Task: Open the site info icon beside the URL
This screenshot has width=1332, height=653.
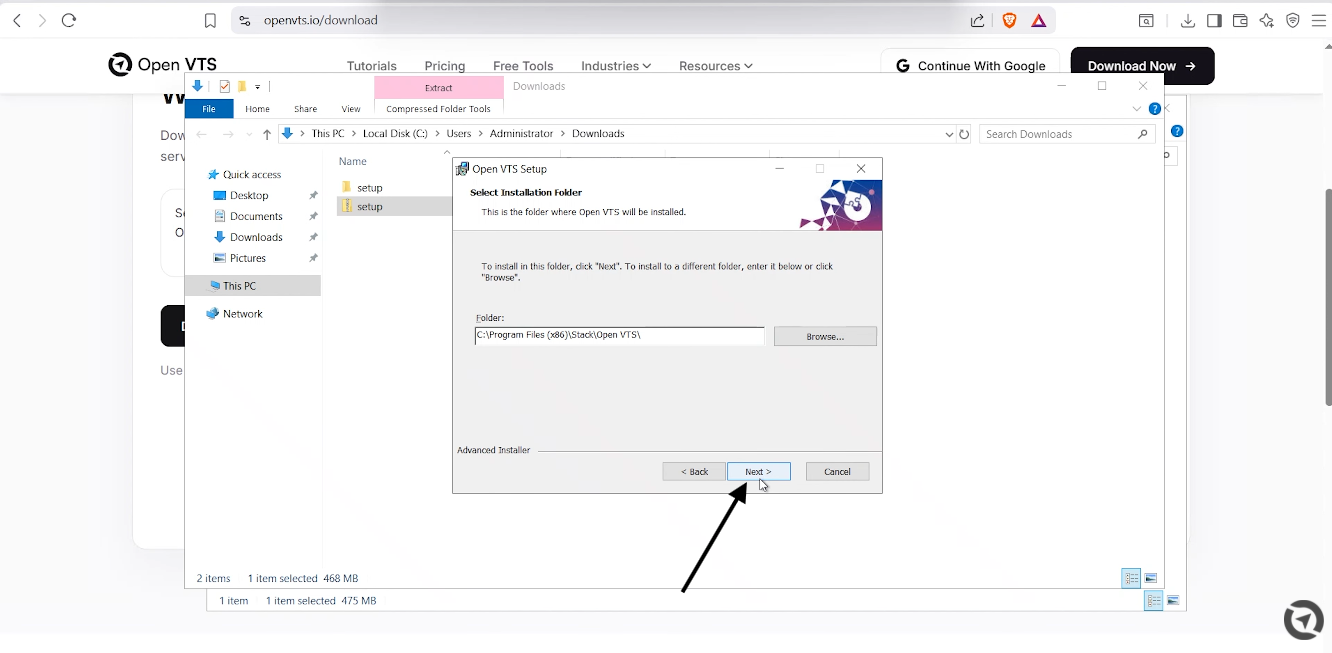Action: click(x=244, y=20)
